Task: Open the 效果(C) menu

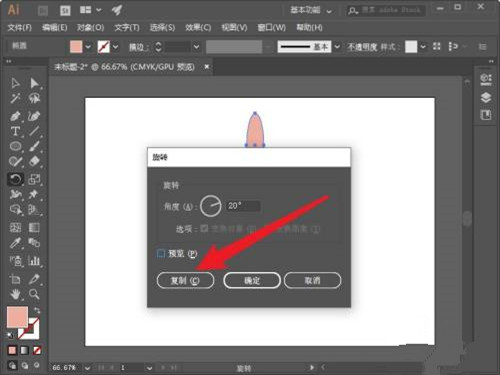Action: coord(198,27)
